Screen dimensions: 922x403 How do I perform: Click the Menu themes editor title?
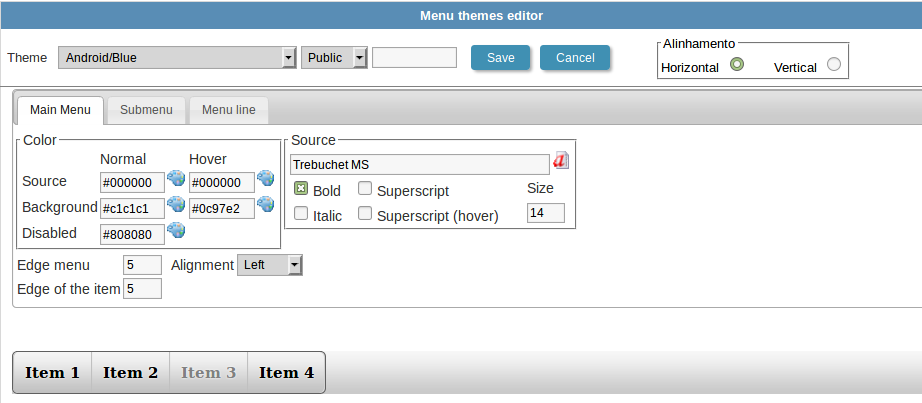coord(482,16)
